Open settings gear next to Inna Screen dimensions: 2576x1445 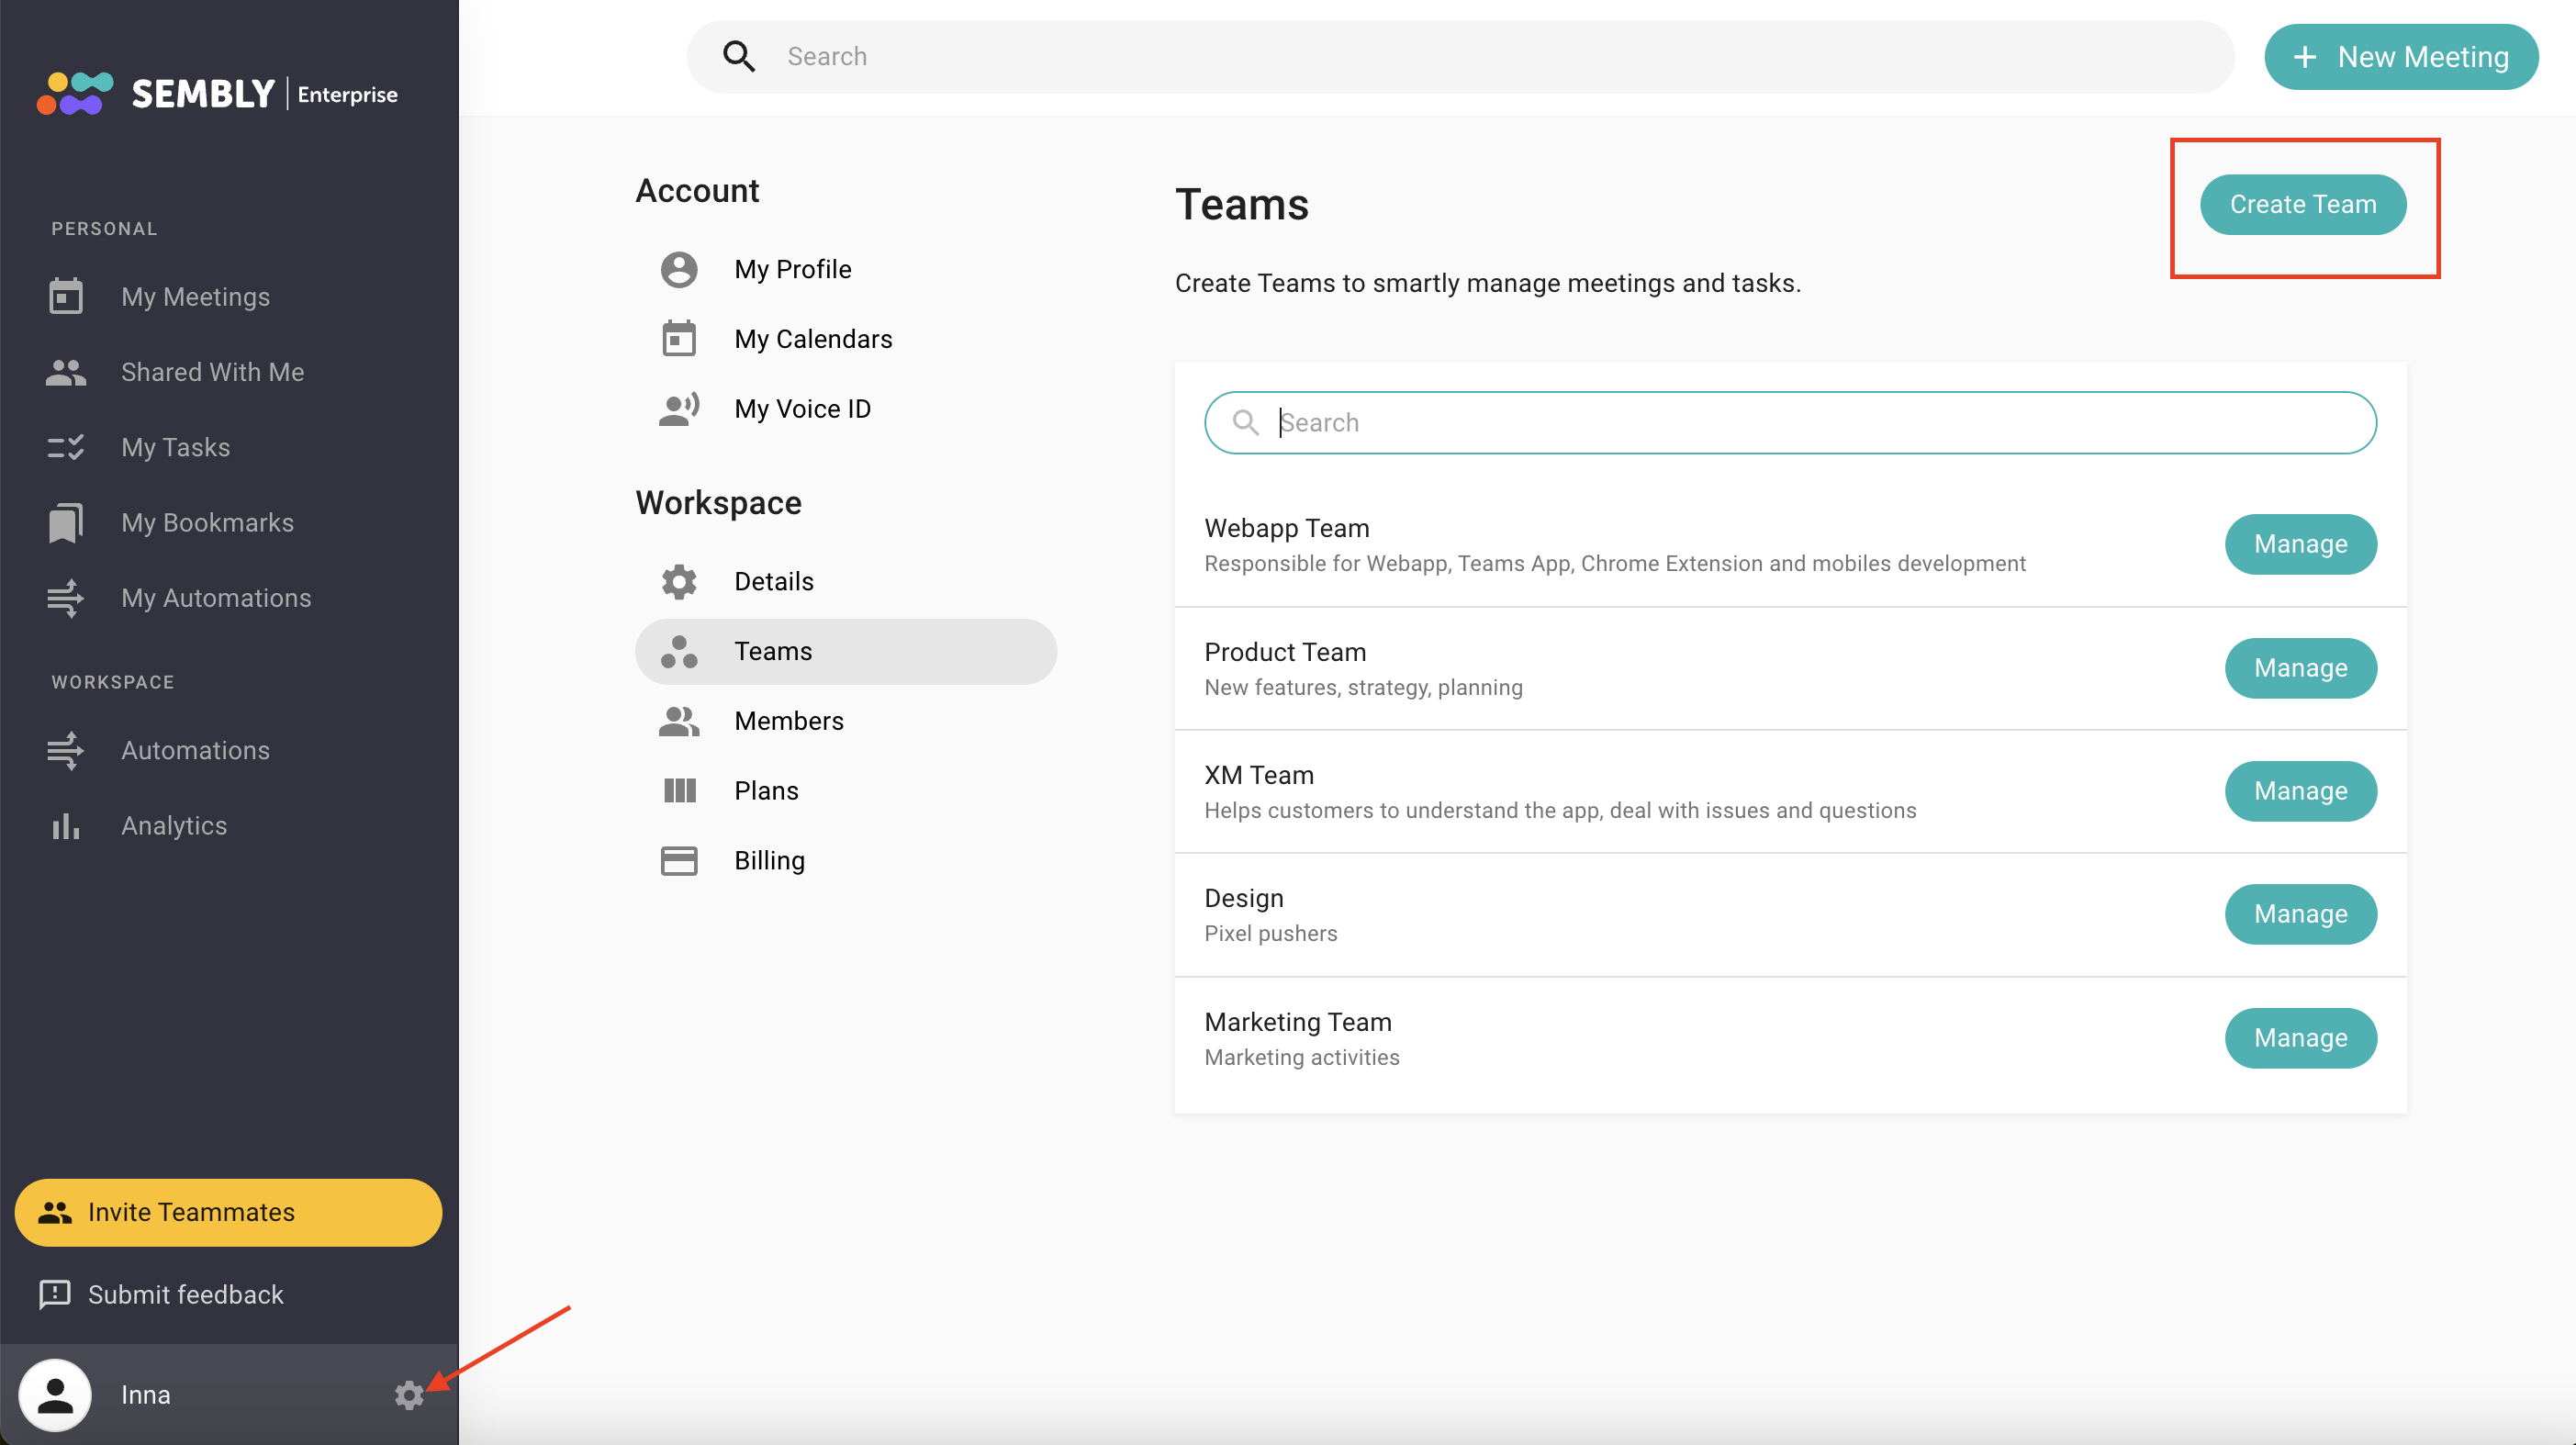tap(408, 1395)
